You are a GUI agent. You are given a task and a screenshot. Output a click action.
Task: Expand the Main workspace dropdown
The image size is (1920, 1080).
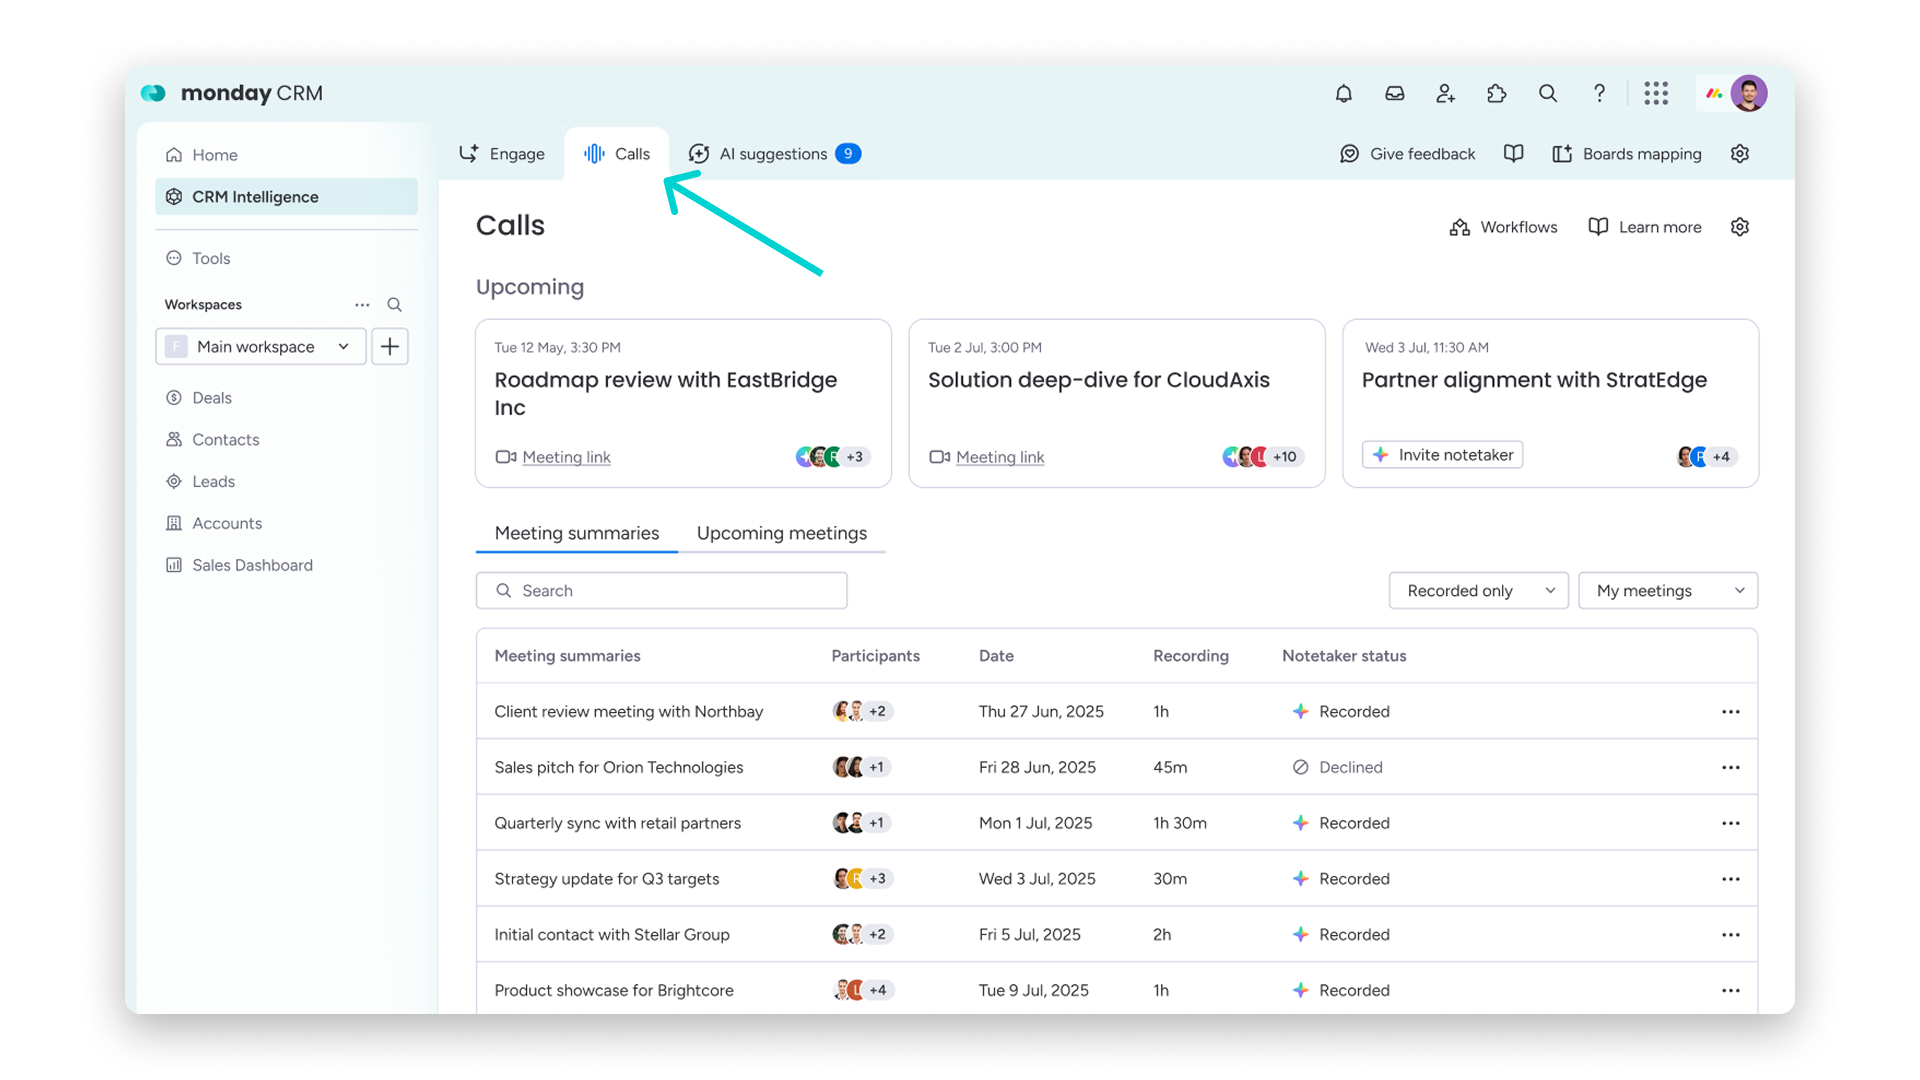[261, 346]
